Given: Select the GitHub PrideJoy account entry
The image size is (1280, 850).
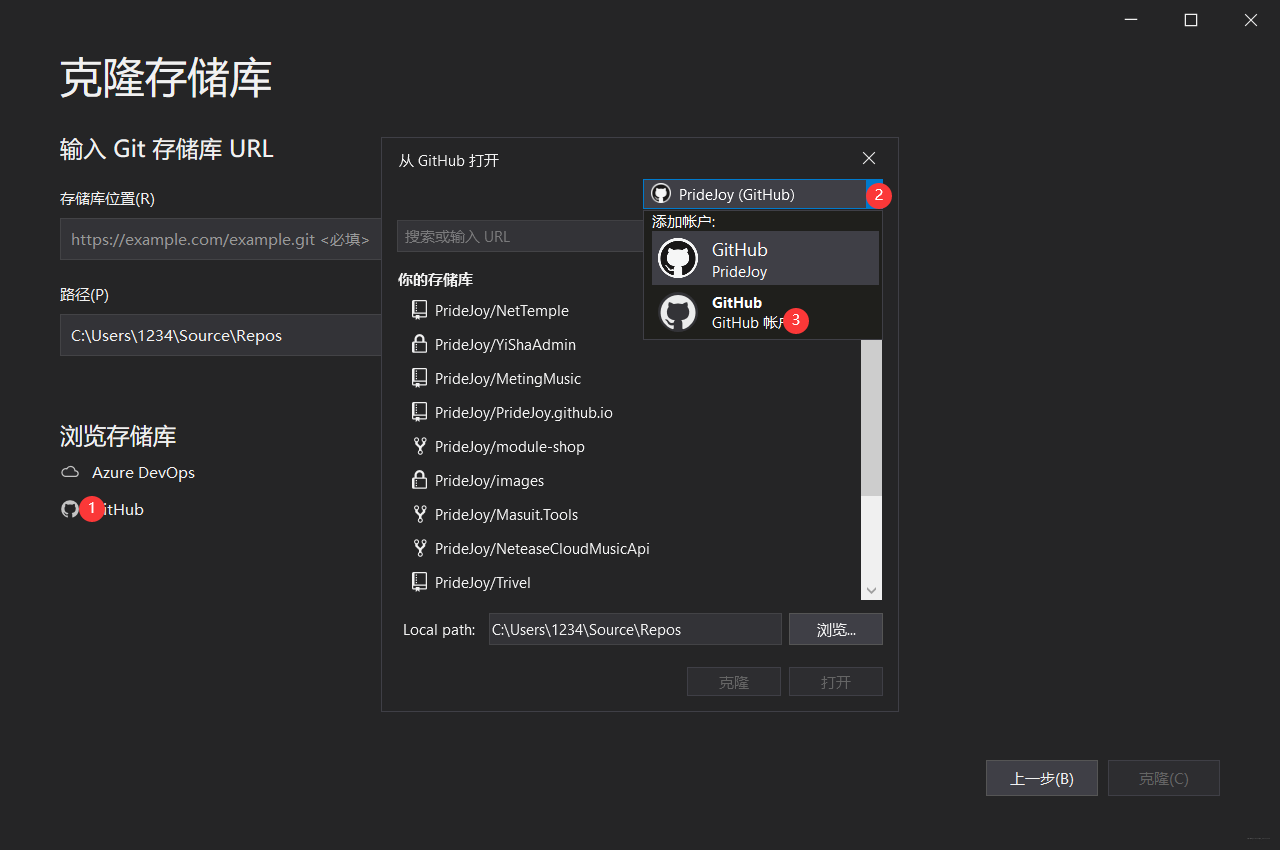Looking at the screenshot, I should tap(765, 258).
